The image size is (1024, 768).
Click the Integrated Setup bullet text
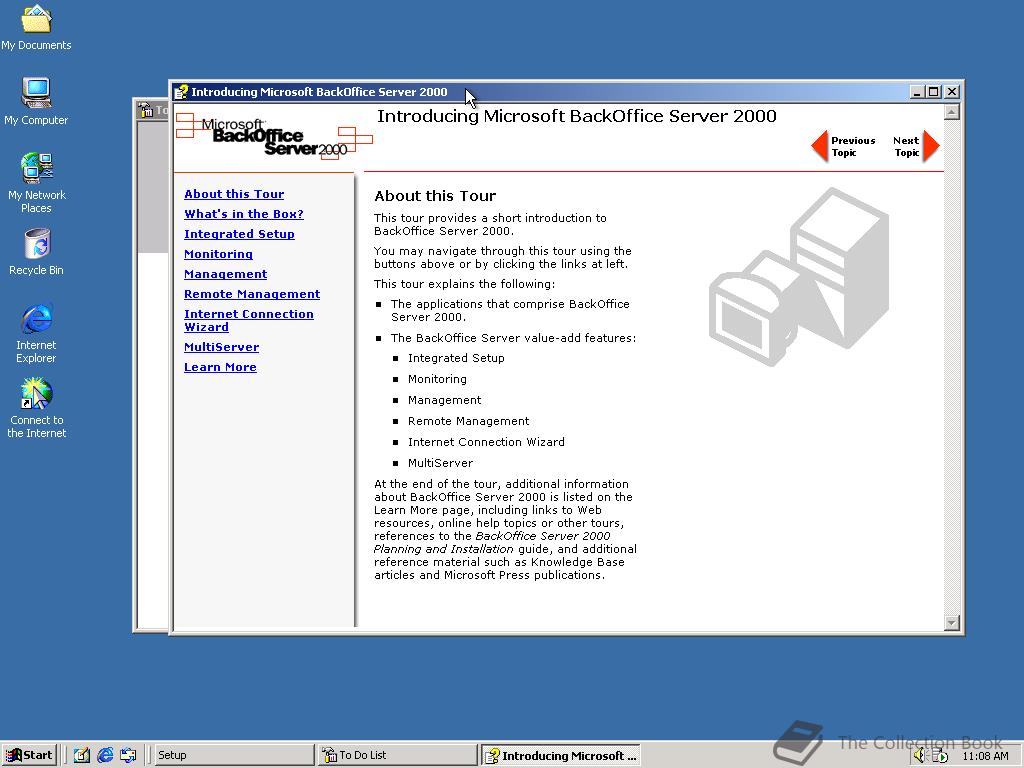pos(456,358)
